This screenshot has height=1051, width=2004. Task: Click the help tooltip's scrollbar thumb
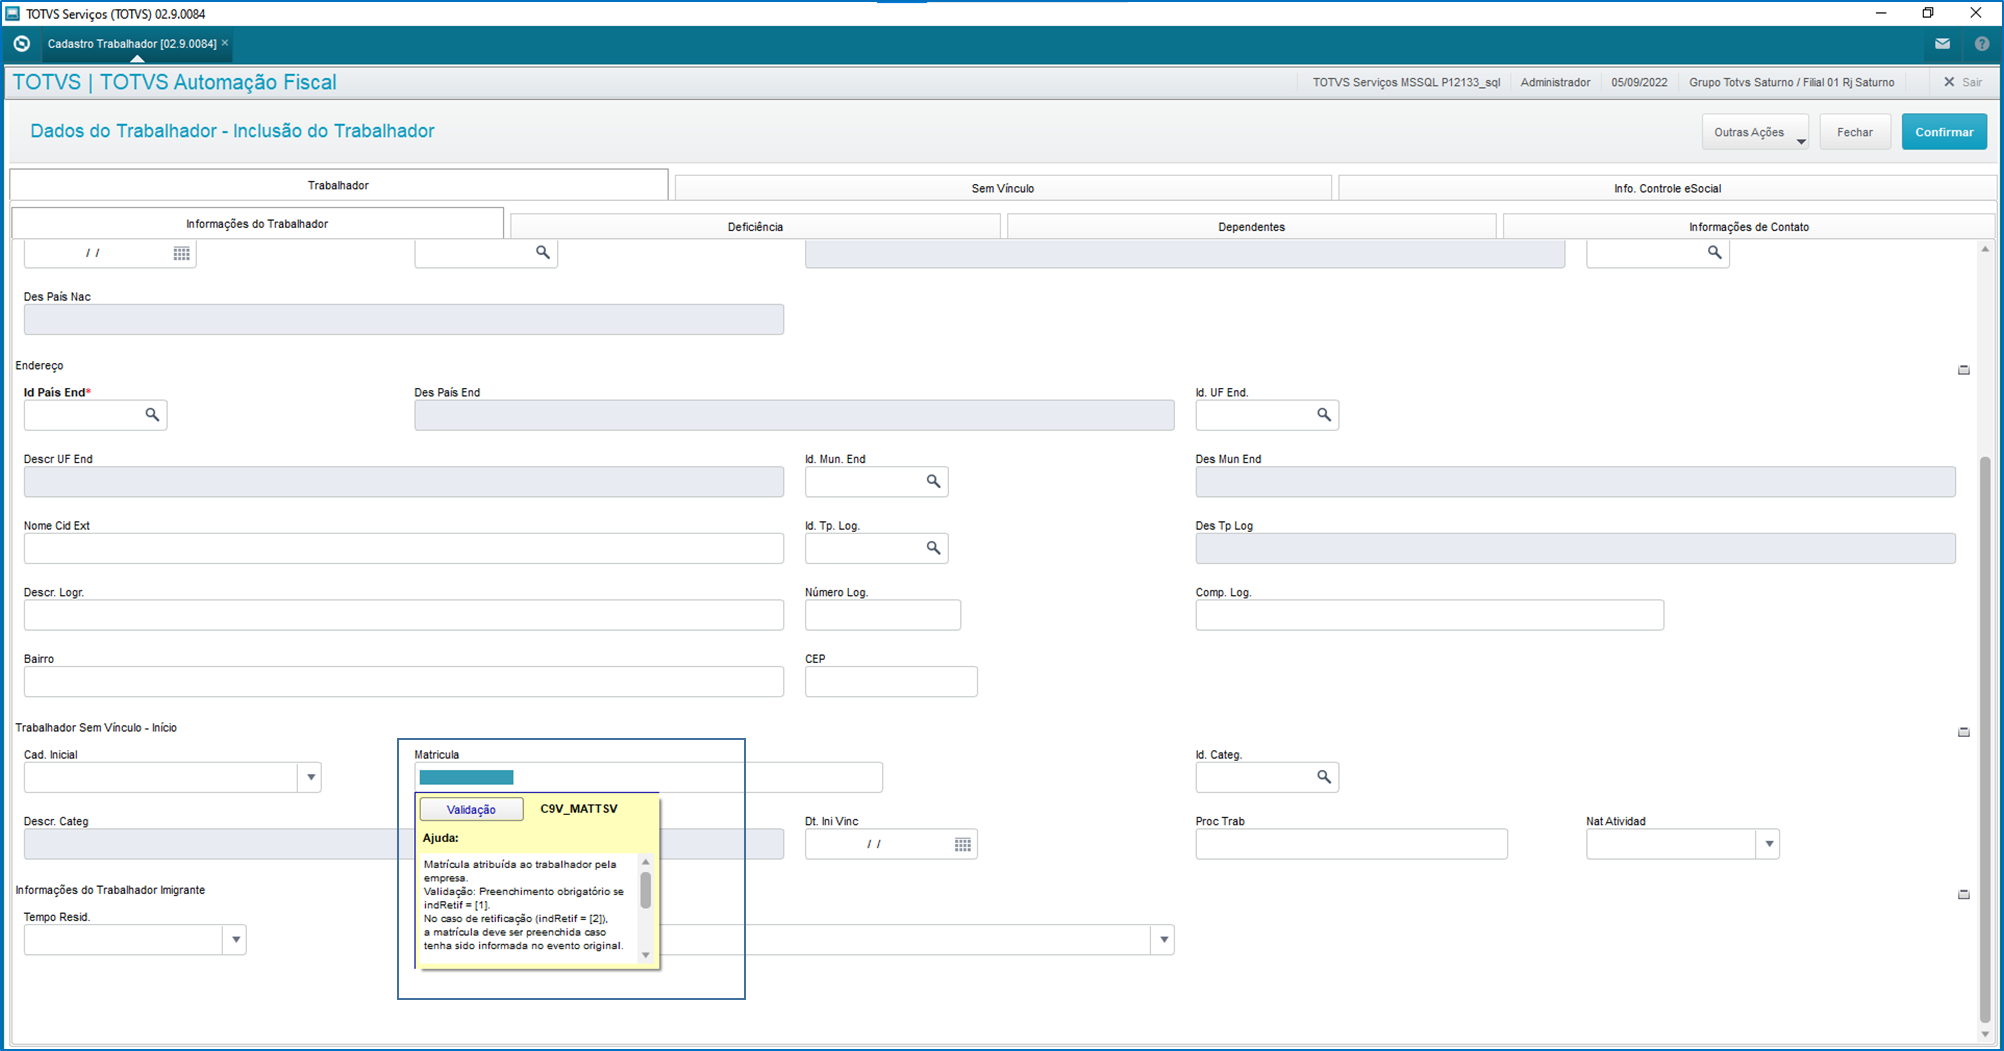click(x=646, y=890)
